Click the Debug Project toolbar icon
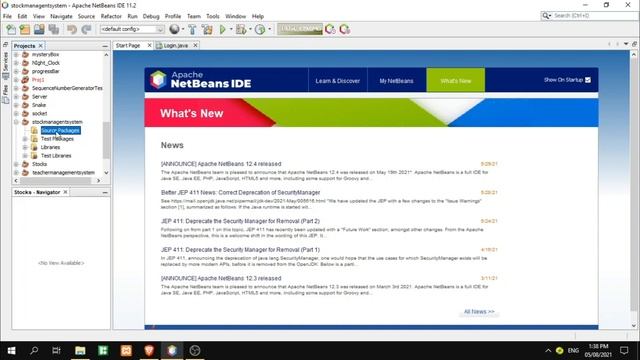 (241, 29)
